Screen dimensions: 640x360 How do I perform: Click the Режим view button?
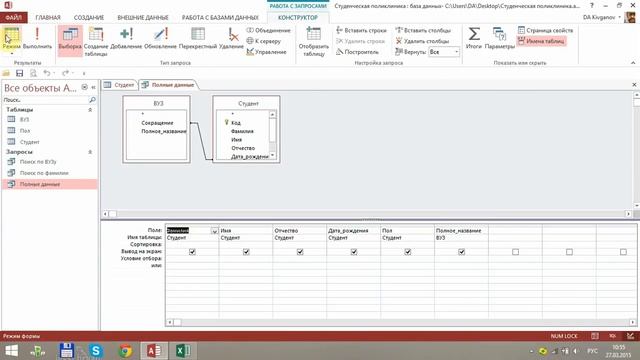tap(11, 37)
